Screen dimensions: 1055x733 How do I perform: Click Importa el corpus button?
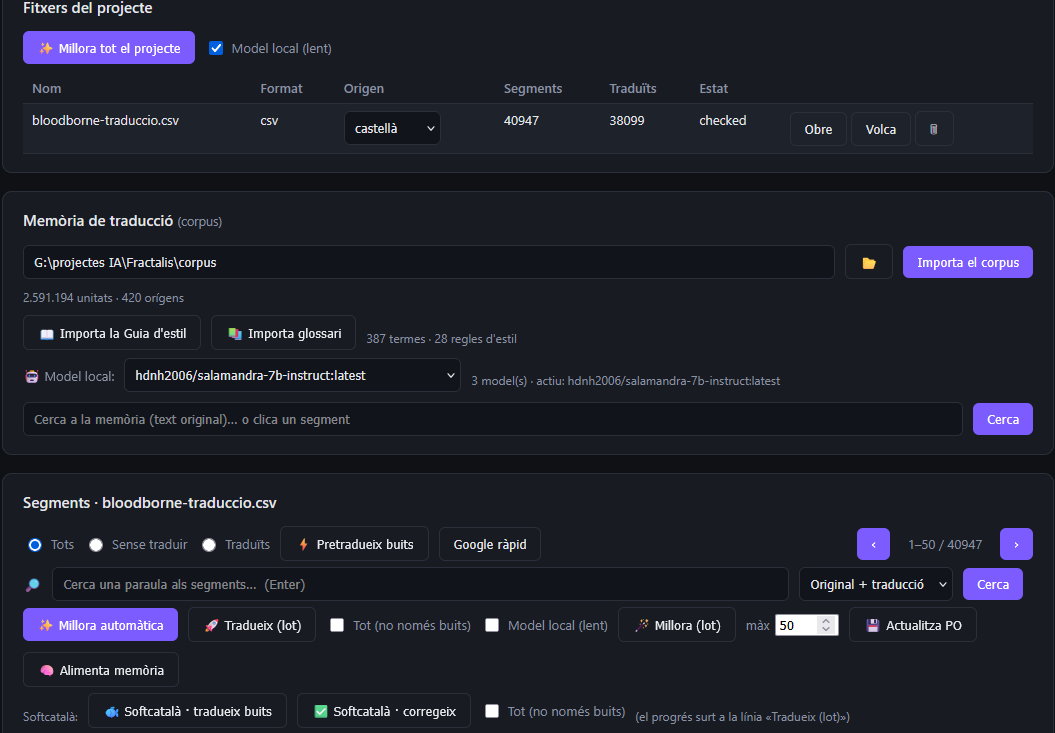(968, 262)
